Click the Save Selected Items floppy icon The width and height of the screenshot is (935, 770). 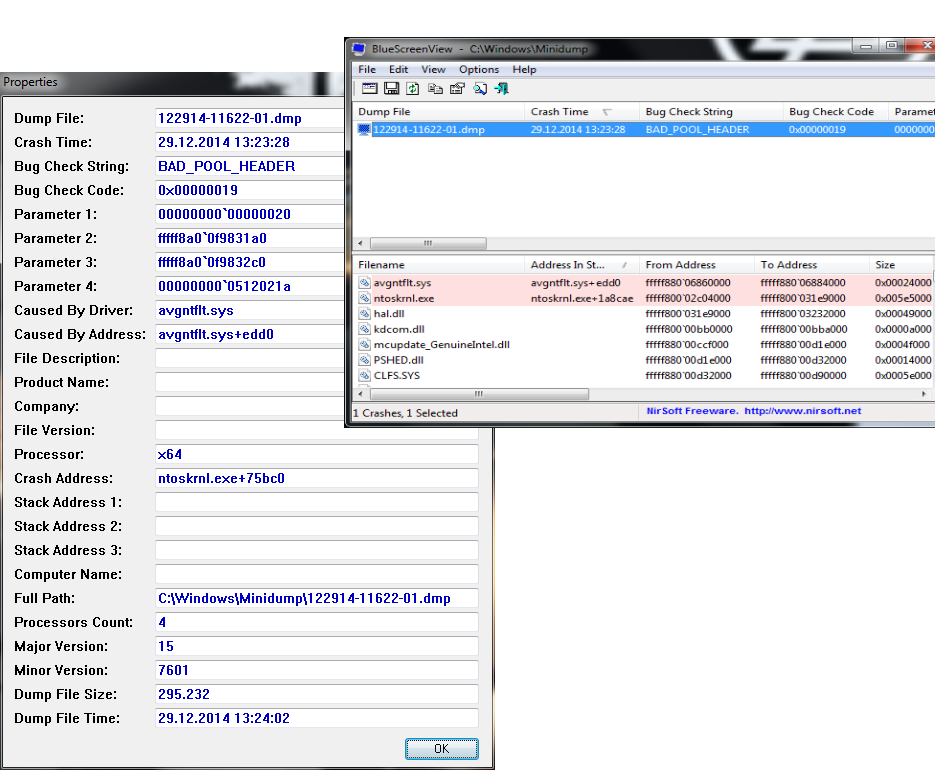pyautogui.click(x=392, y=88)
